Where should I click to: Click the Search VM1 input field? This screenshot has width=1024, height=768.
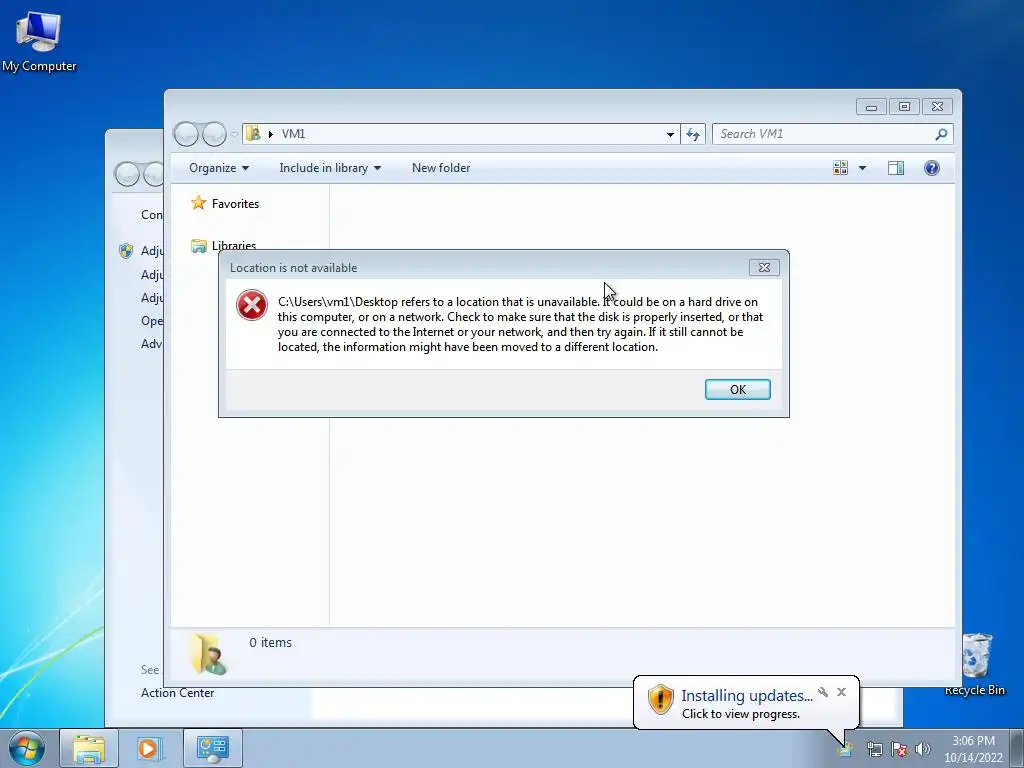pos(823,134)
